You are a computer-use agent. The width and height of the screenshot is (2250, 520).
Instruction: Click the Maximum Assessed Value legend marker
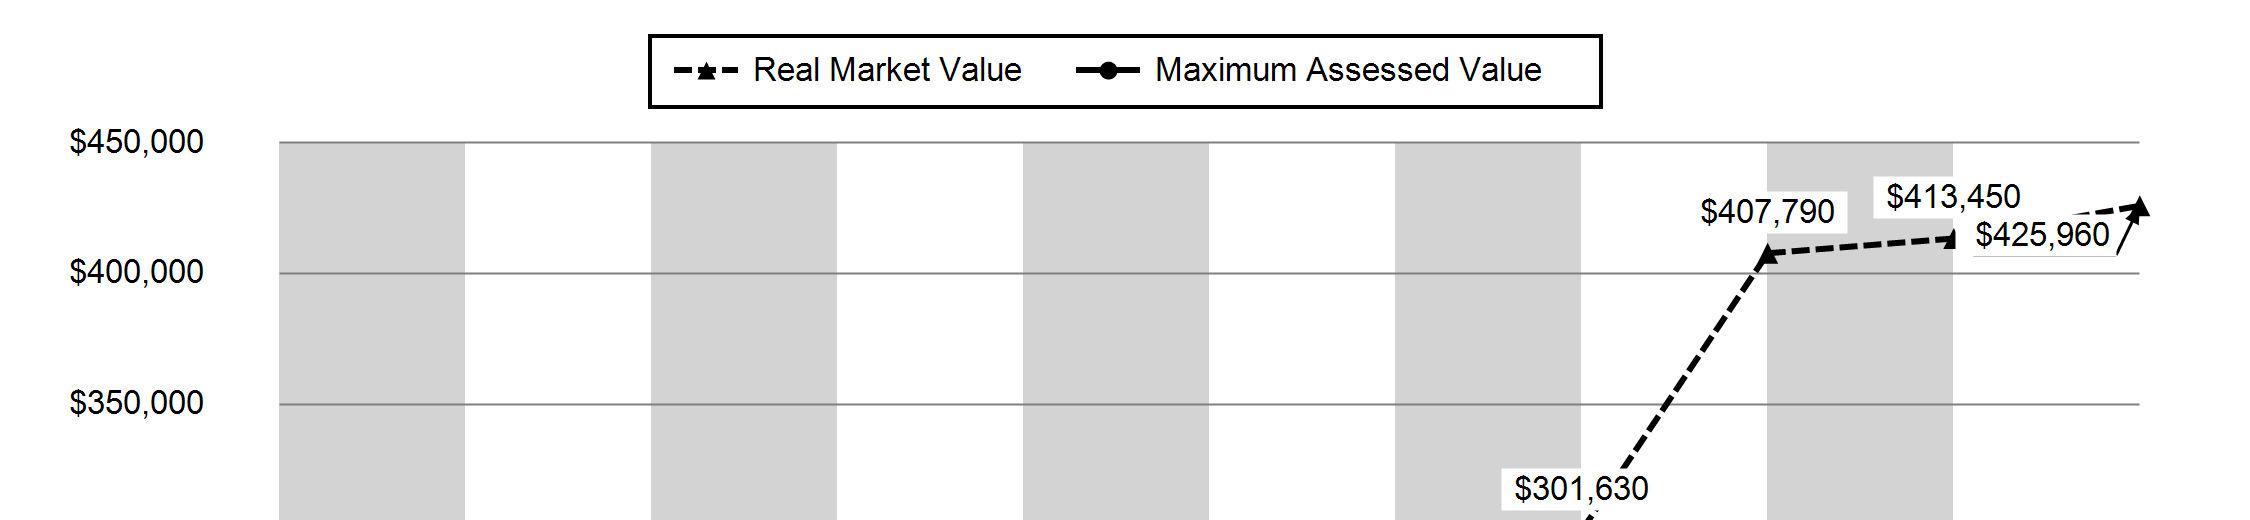pos(1108,71)
